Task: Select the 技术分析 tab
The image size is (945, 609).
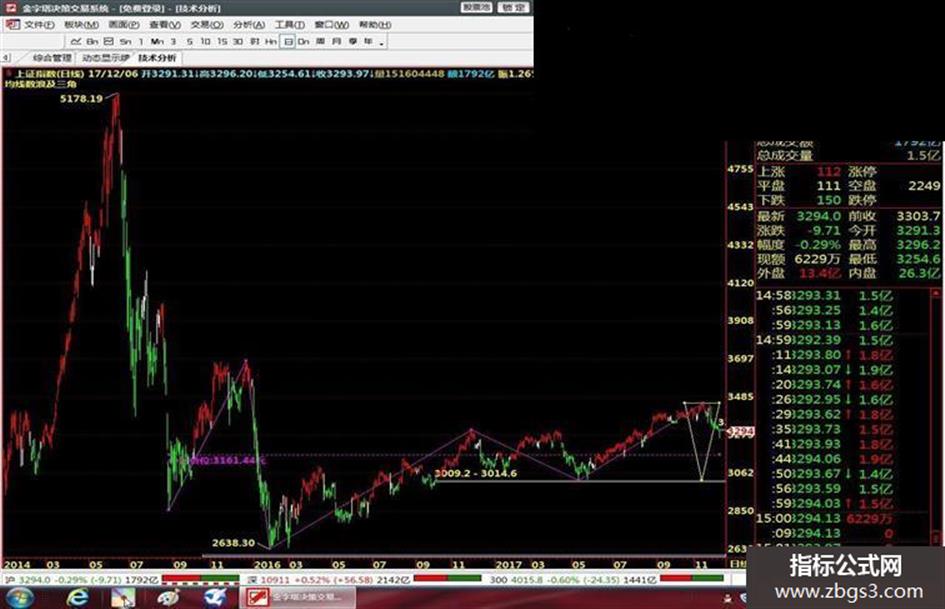Action: (x=157, y=58)
